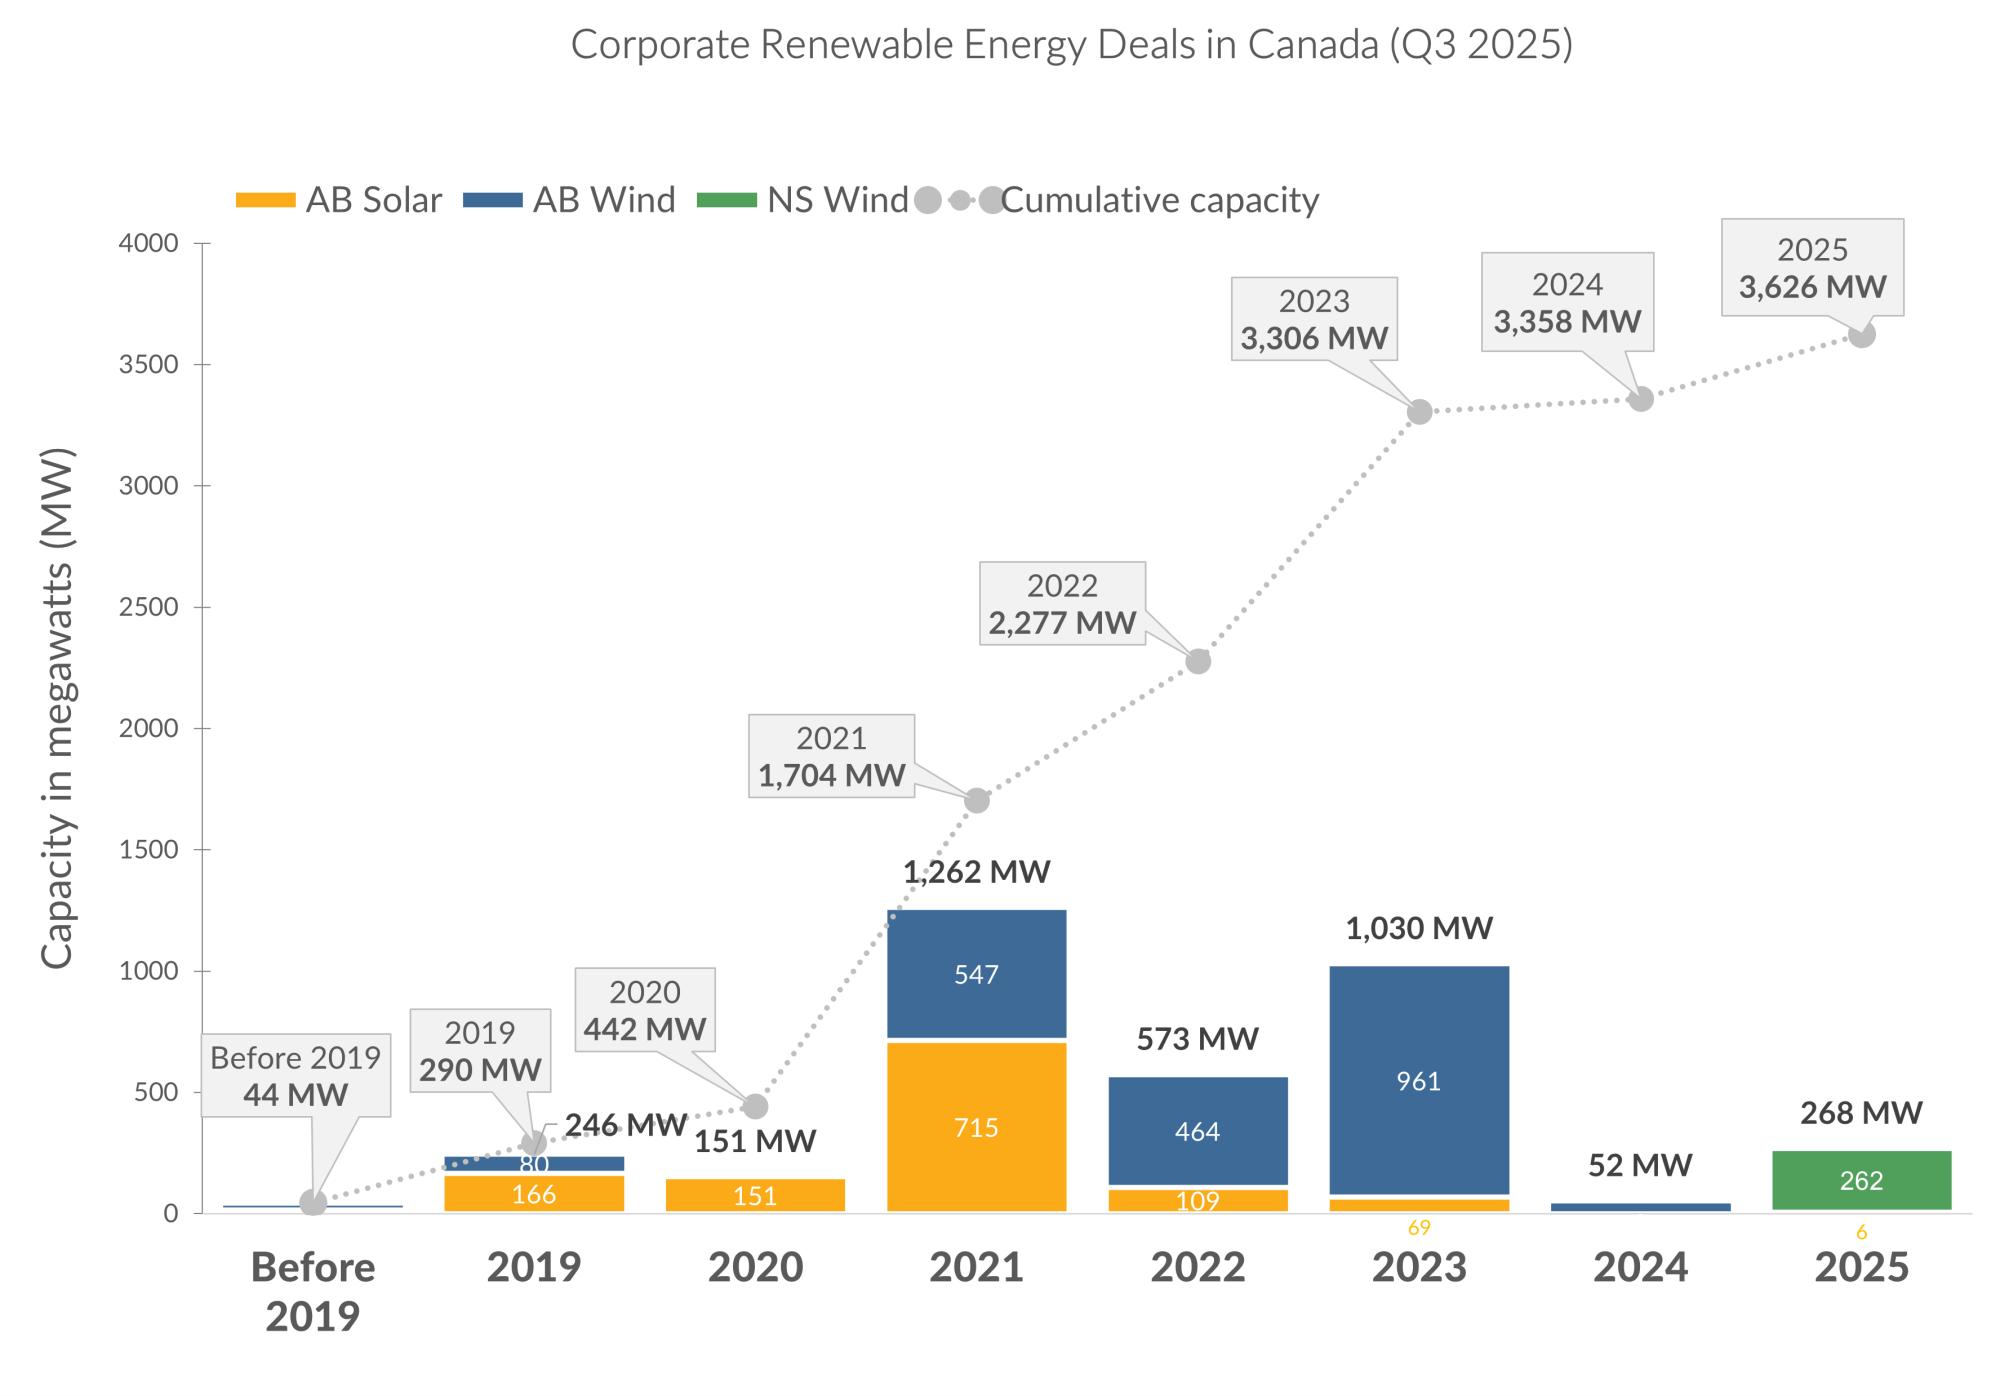Select the 547 AB Wind bar segment
Viewport: 2000px width, 1396px height.
coord(977,974)
